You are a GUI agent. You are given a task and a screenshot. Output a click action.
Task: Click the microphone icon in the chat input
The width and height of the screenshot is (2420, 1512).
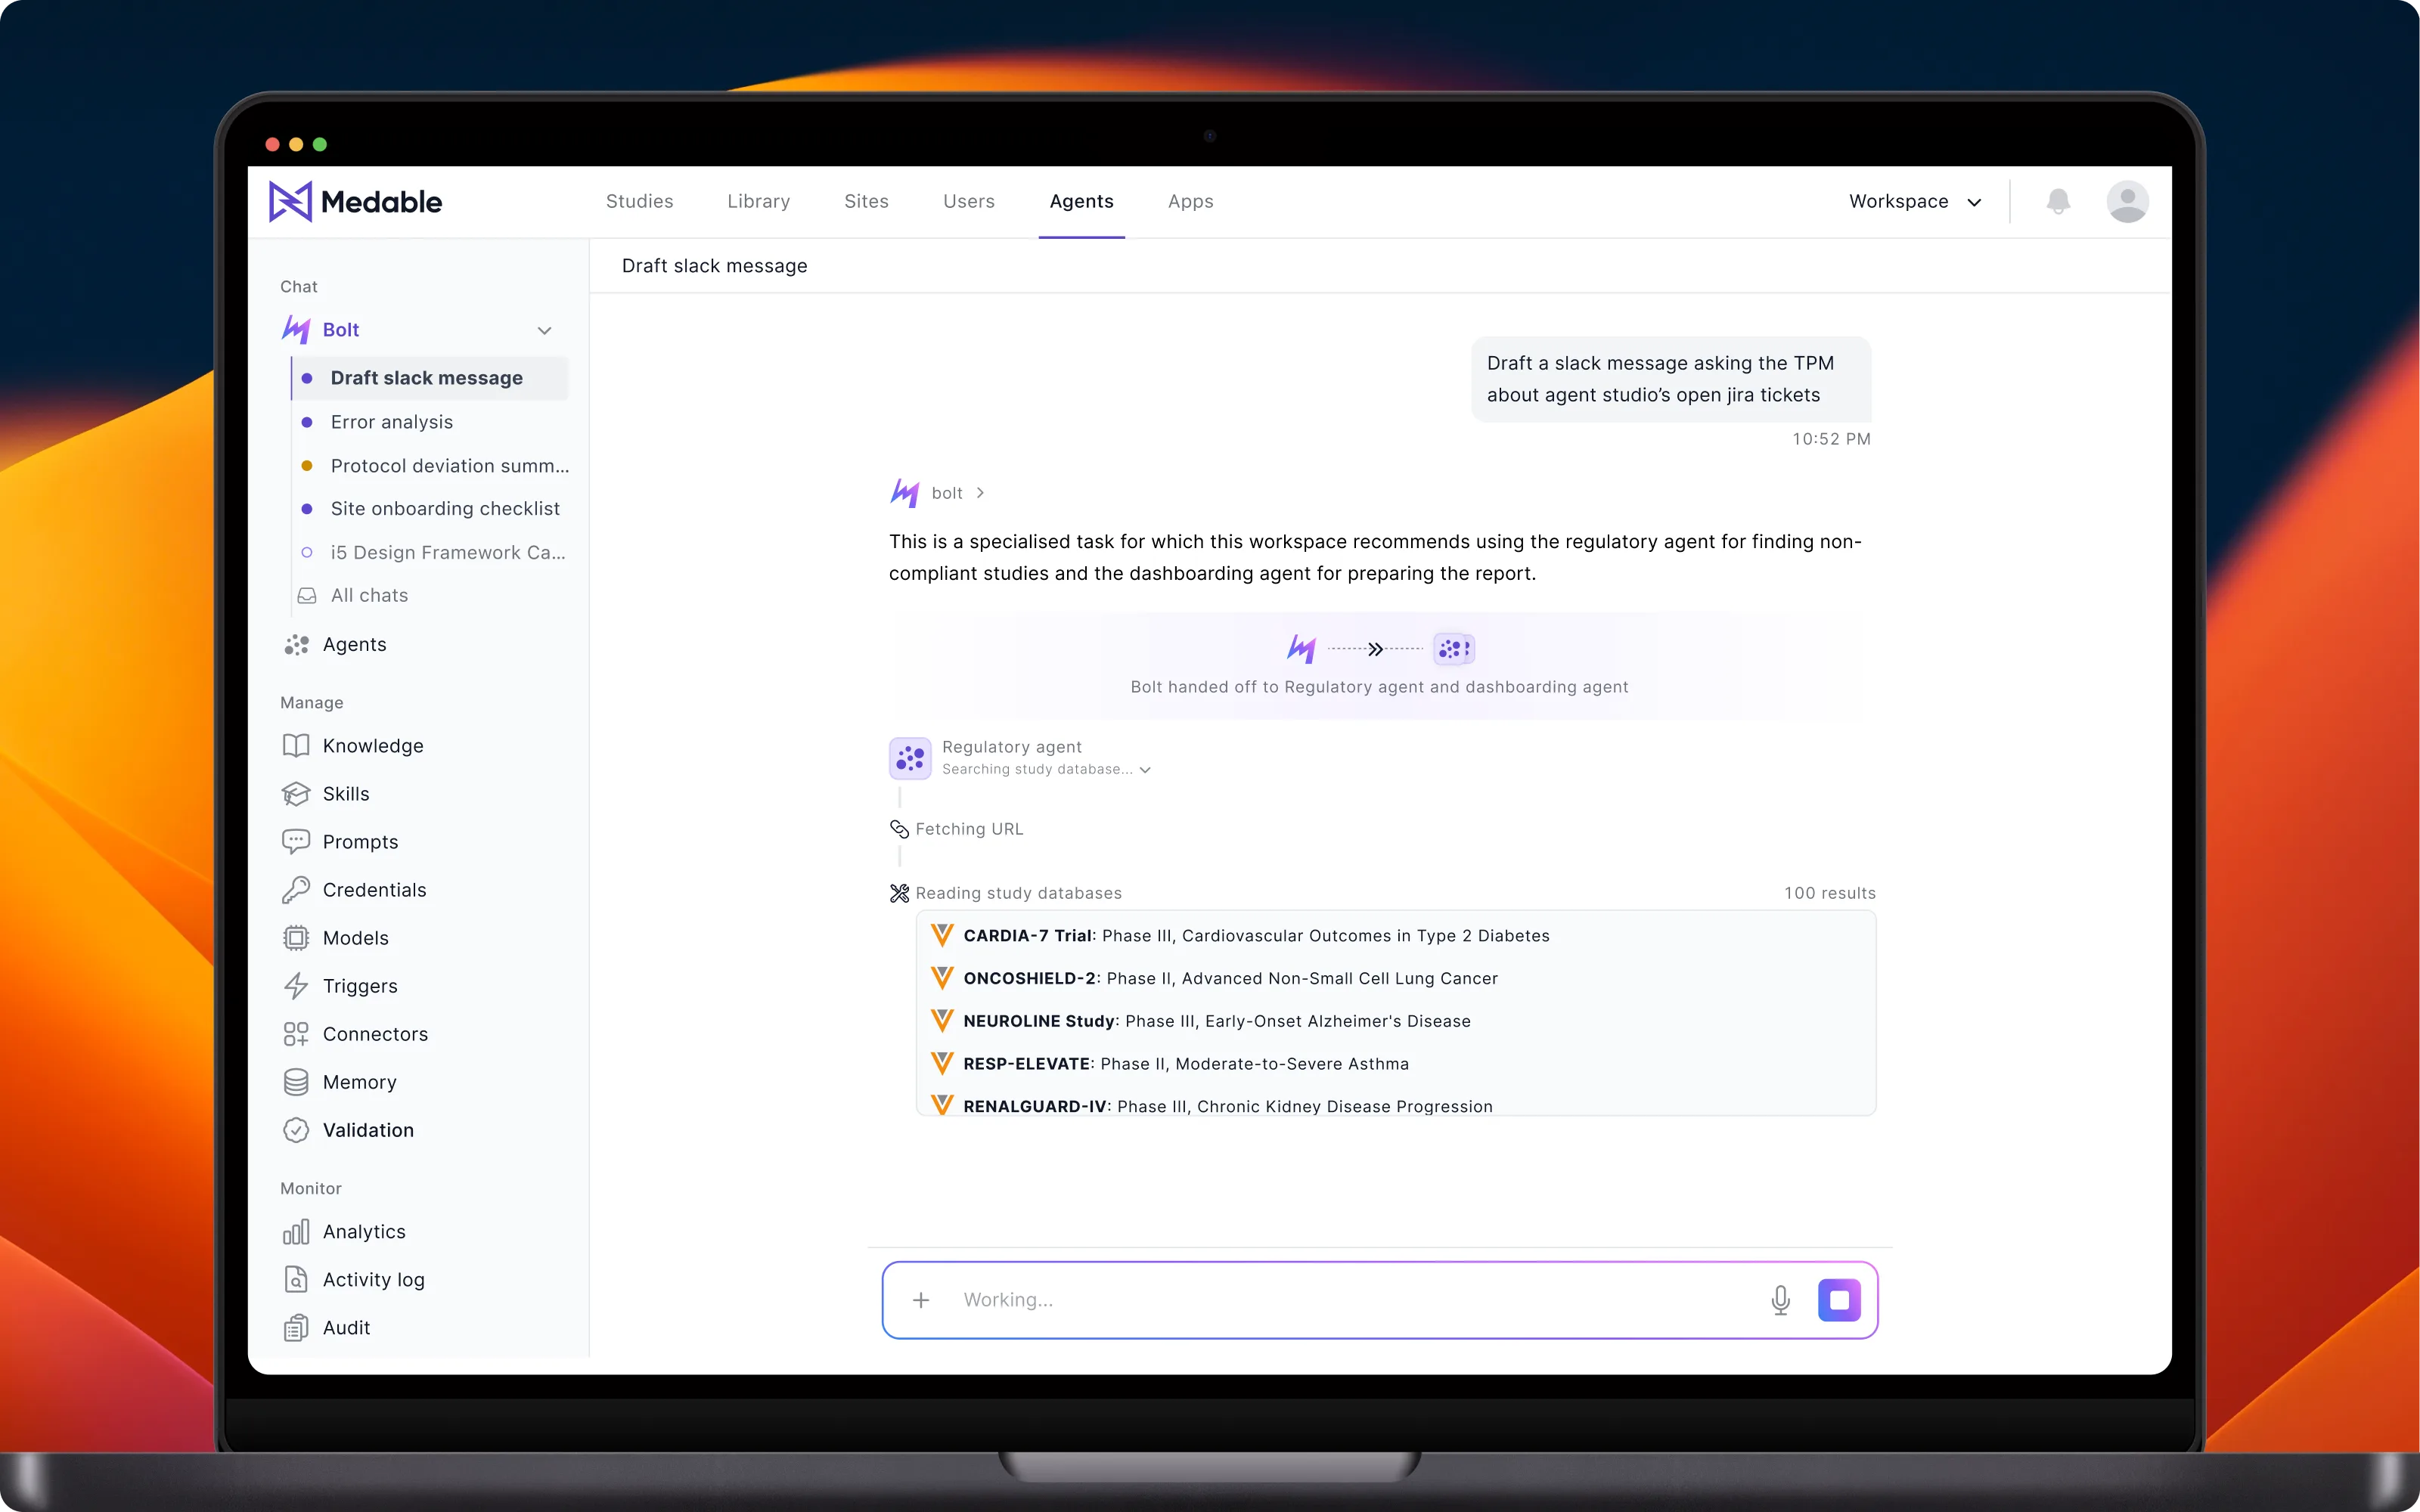click(x=1780, y=1300)
